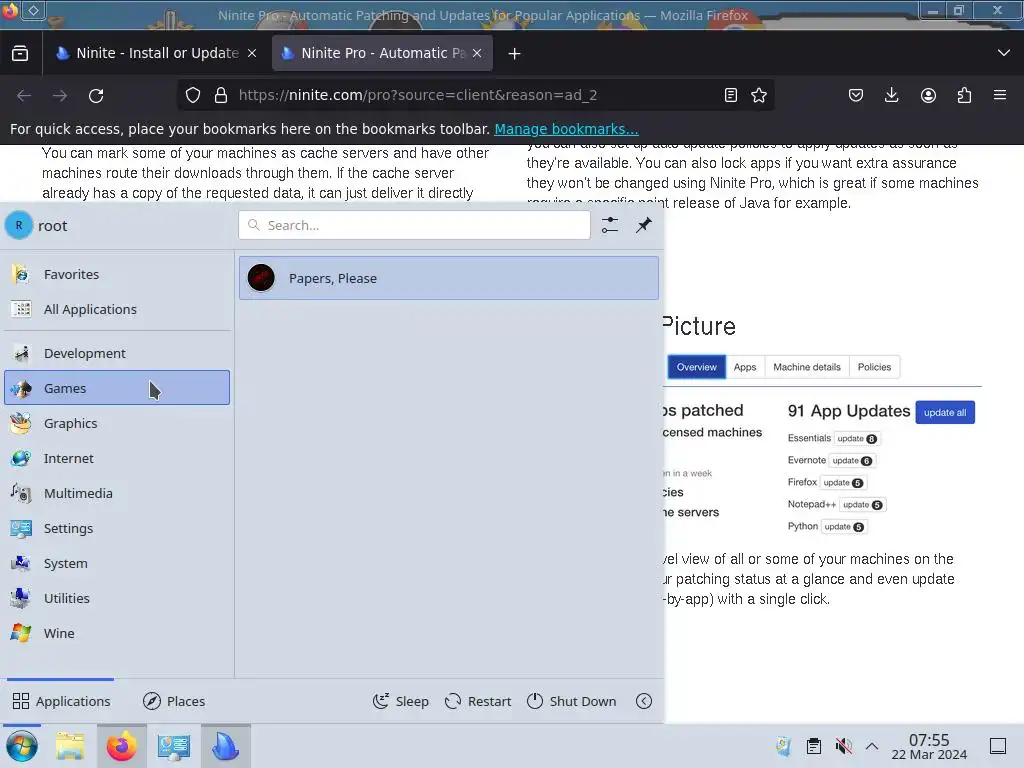
Task: Open a new Firefox tab
Action: pyautogui.click(x=515, y=54)
